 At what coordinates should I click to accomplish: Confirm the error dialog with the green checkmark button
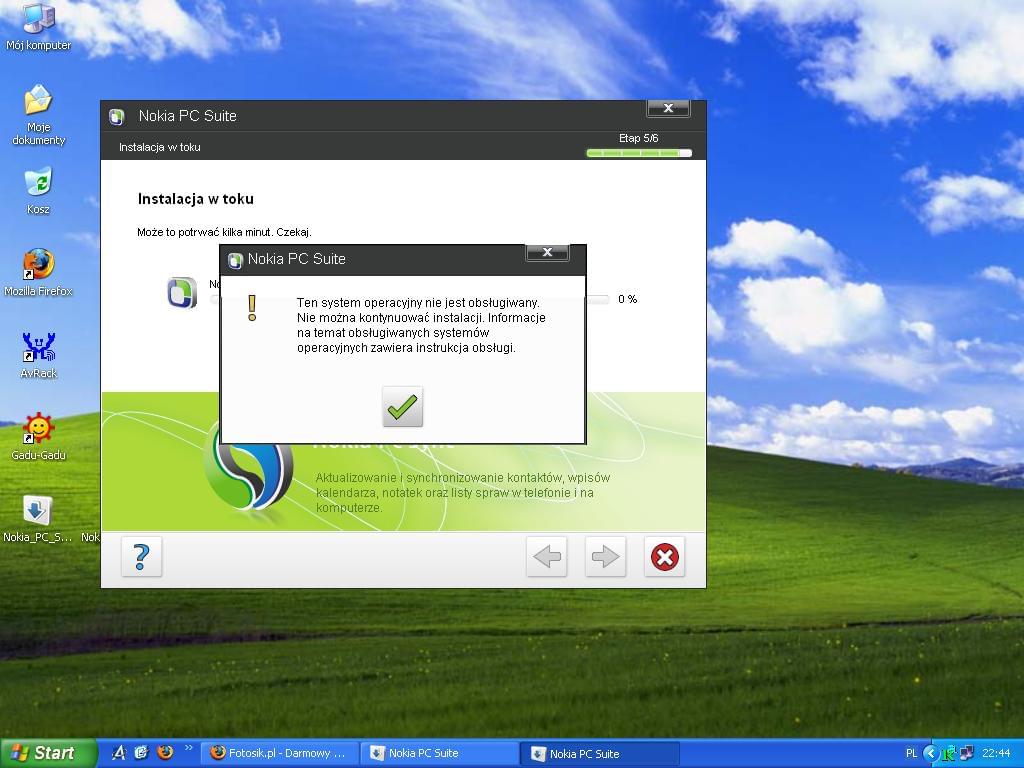coord(402,406)
